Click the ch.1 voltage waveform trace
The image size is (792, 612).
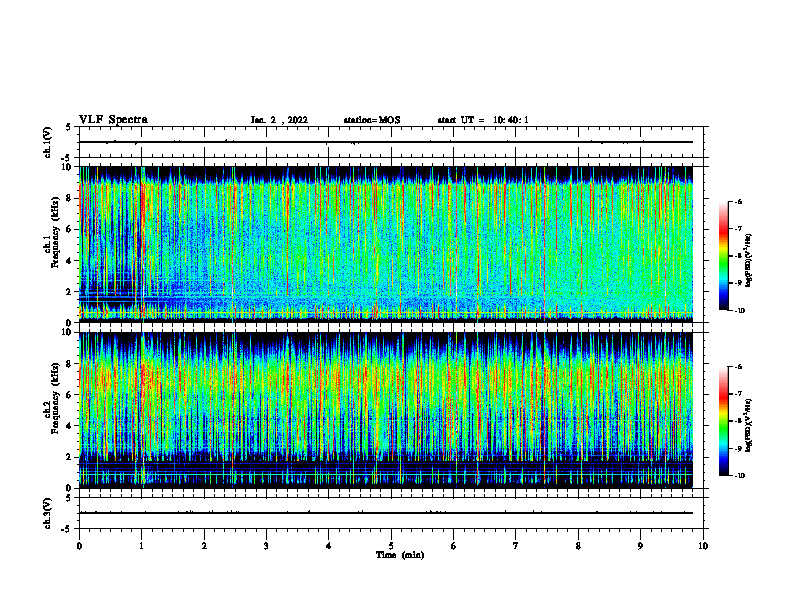(386, 142)
